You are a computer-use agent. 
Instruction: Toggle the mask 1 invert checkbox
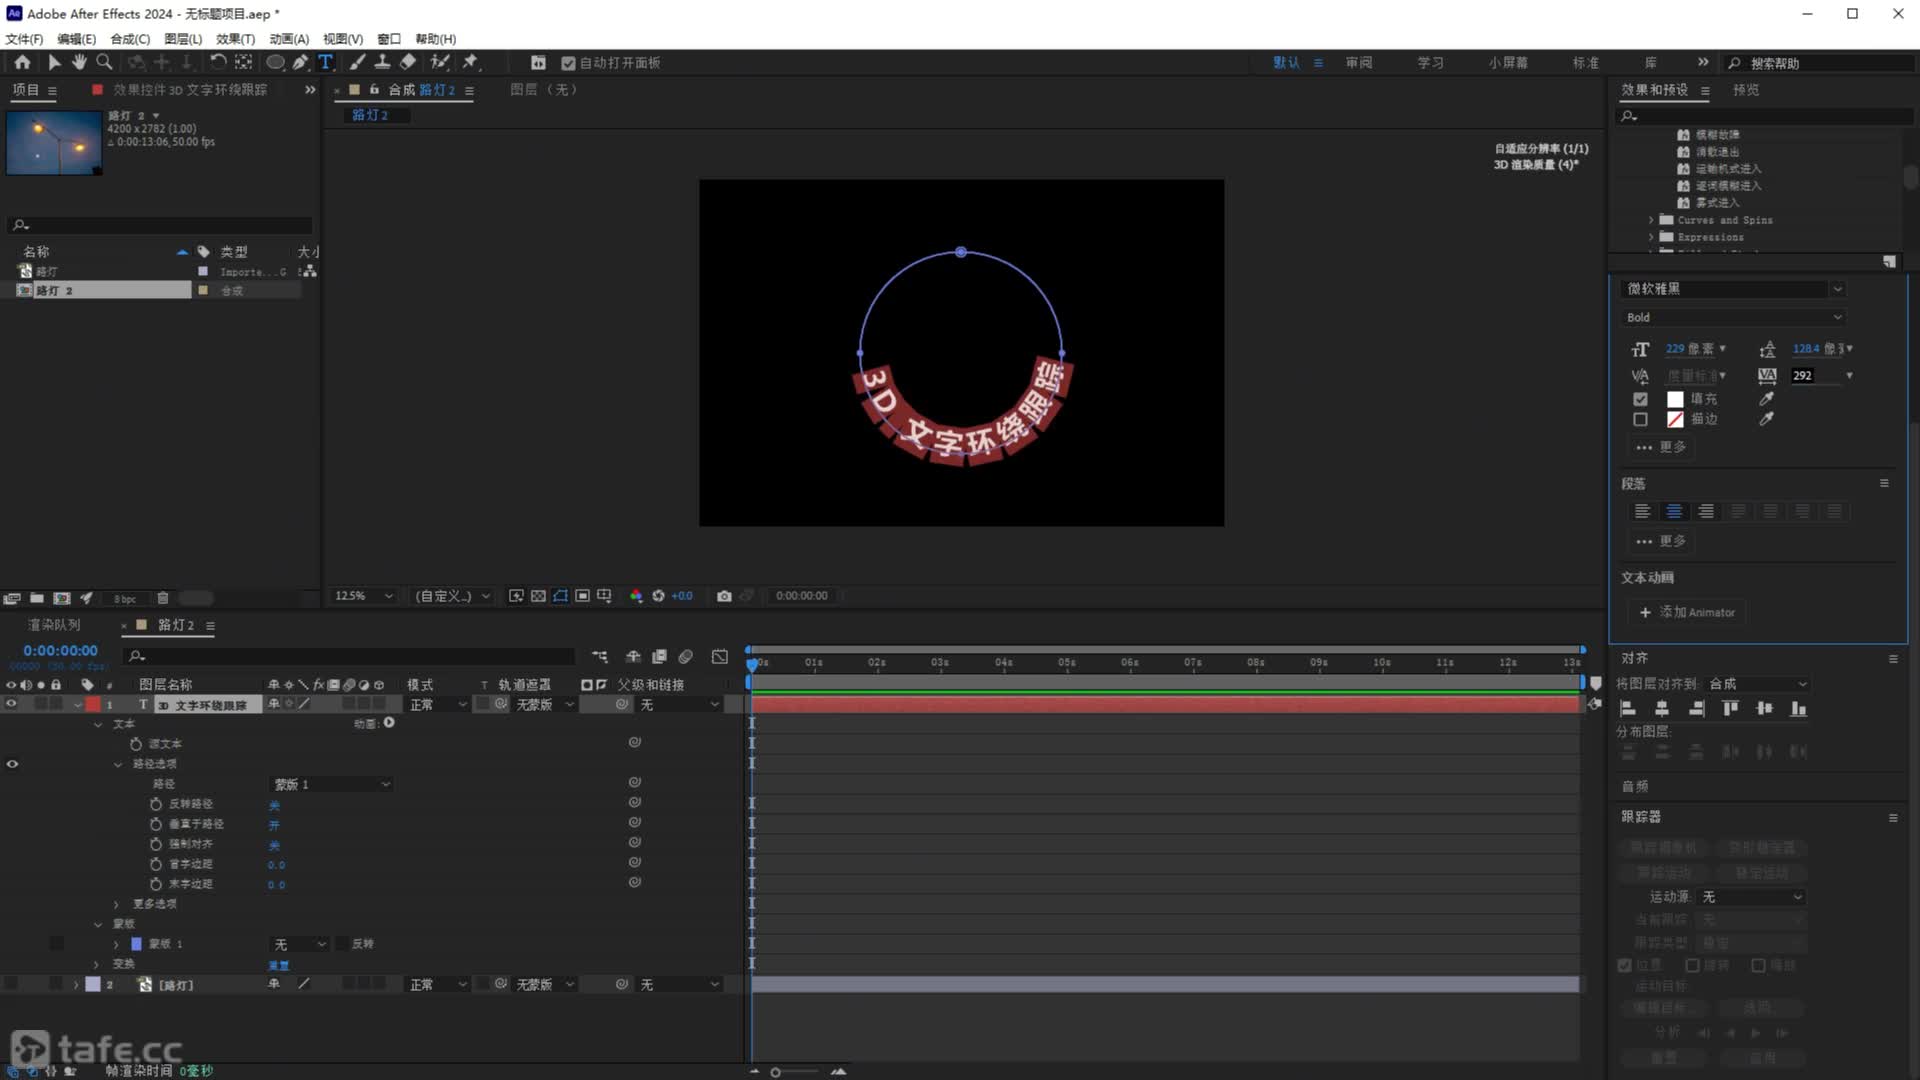pos(341,944)
